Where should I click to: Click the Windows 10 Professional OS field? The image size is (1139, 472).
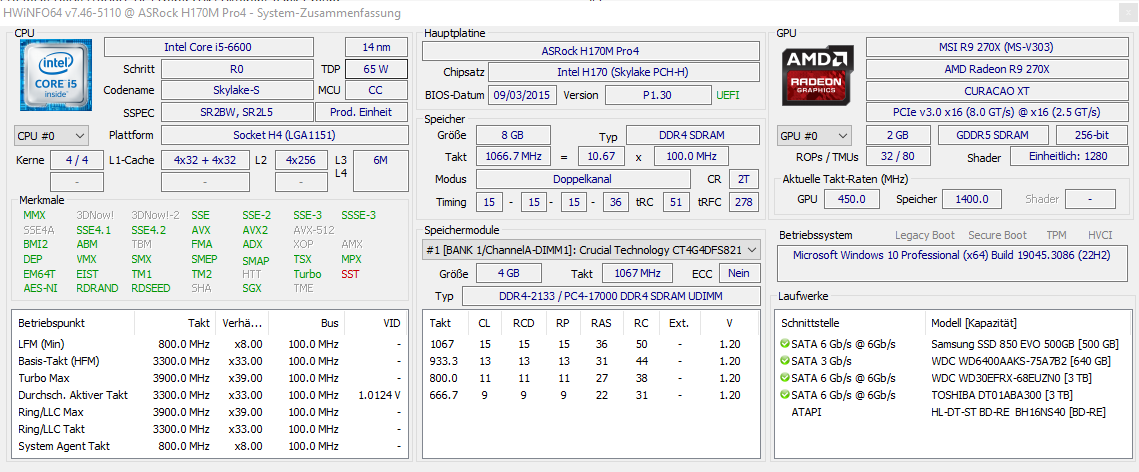(x=953, y=264)
